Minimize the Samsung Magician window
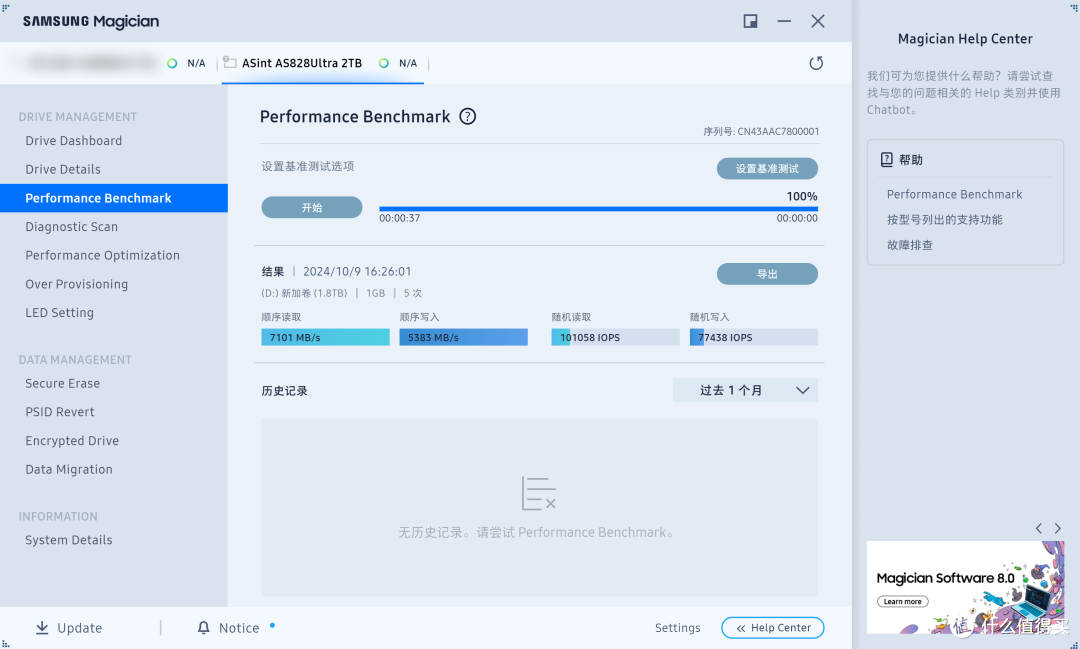The image size is (1080, 649). pos(784,21)
